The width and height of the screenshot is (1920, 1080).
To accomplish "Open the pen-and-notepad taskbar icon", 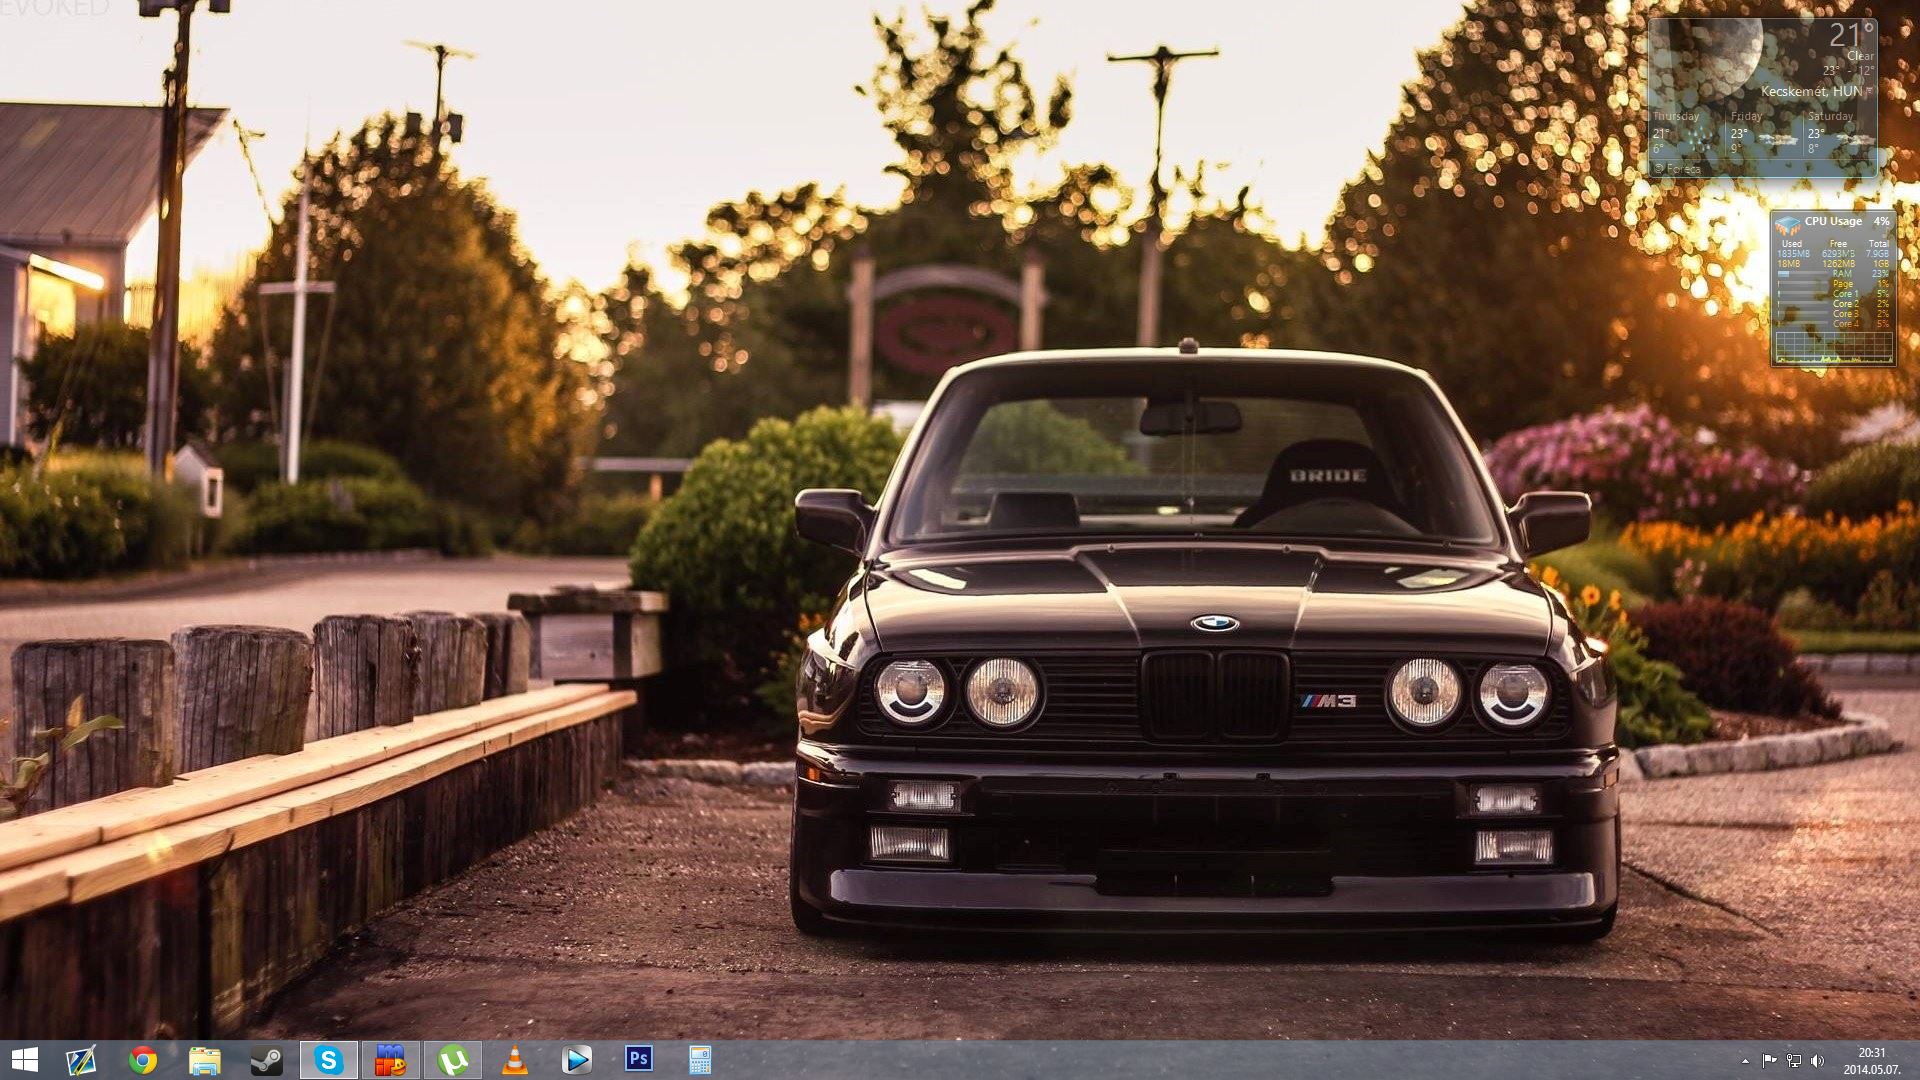I will tap(81, 1060).
